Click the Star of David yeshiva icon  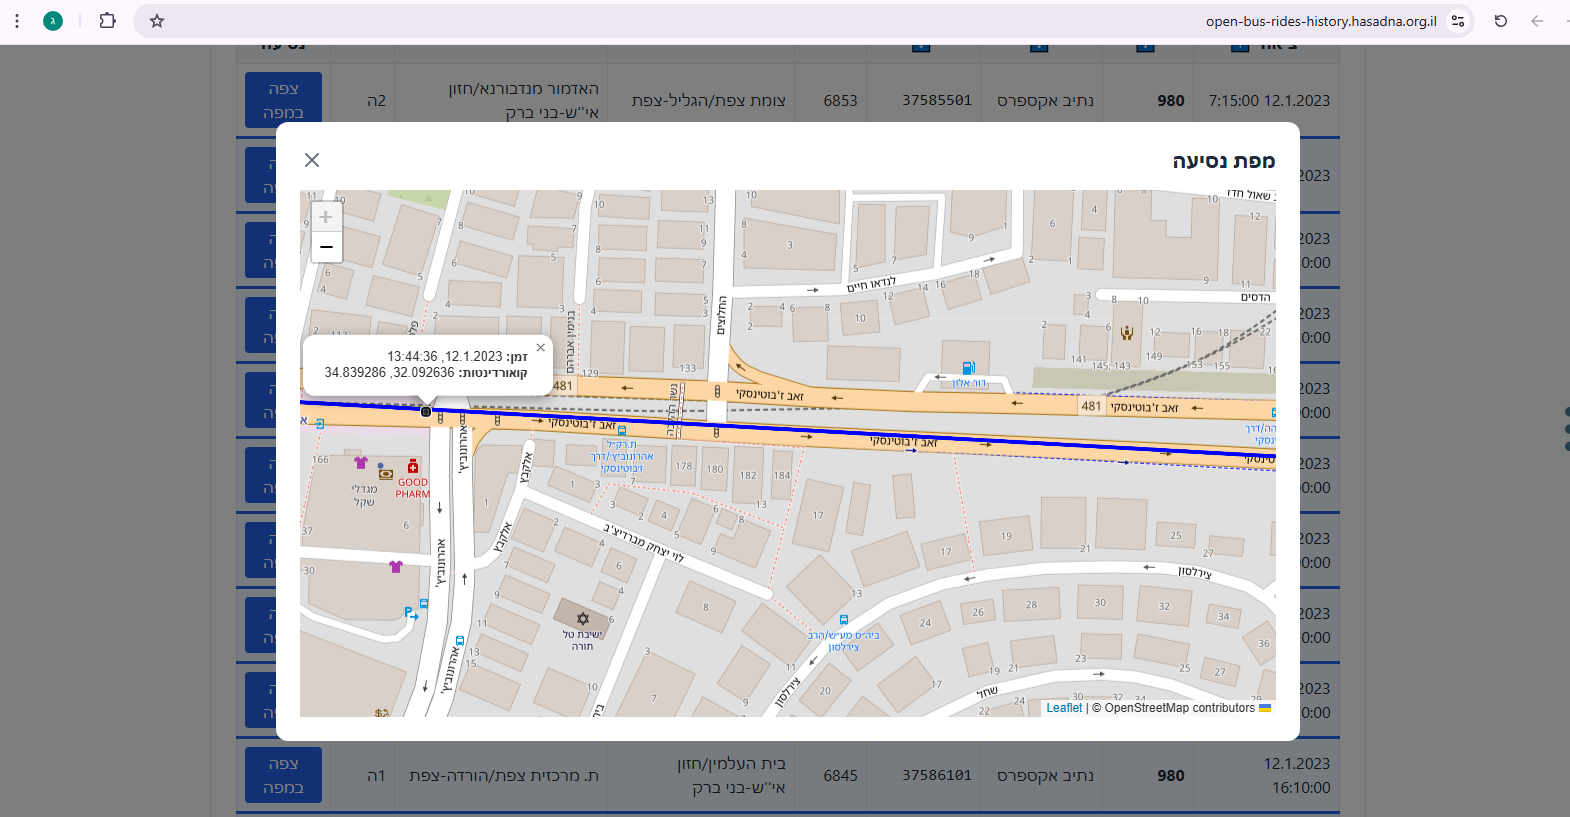tap(583, 618)
